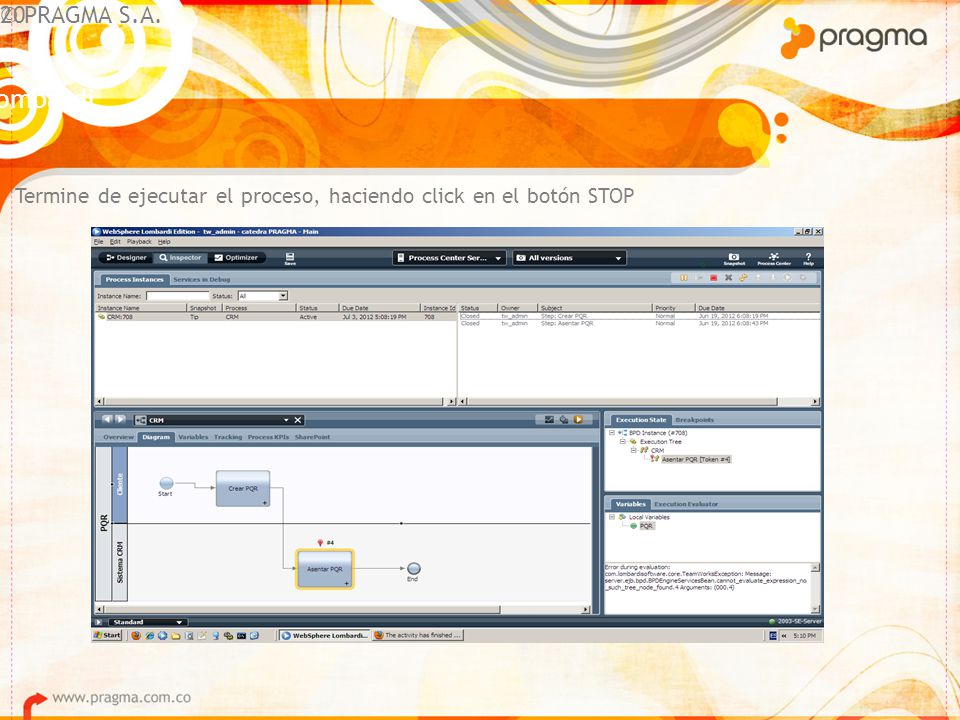Switch to the Variables tab below CRM
This screenshot has width=960, height=720.
[x=193, y=437]
